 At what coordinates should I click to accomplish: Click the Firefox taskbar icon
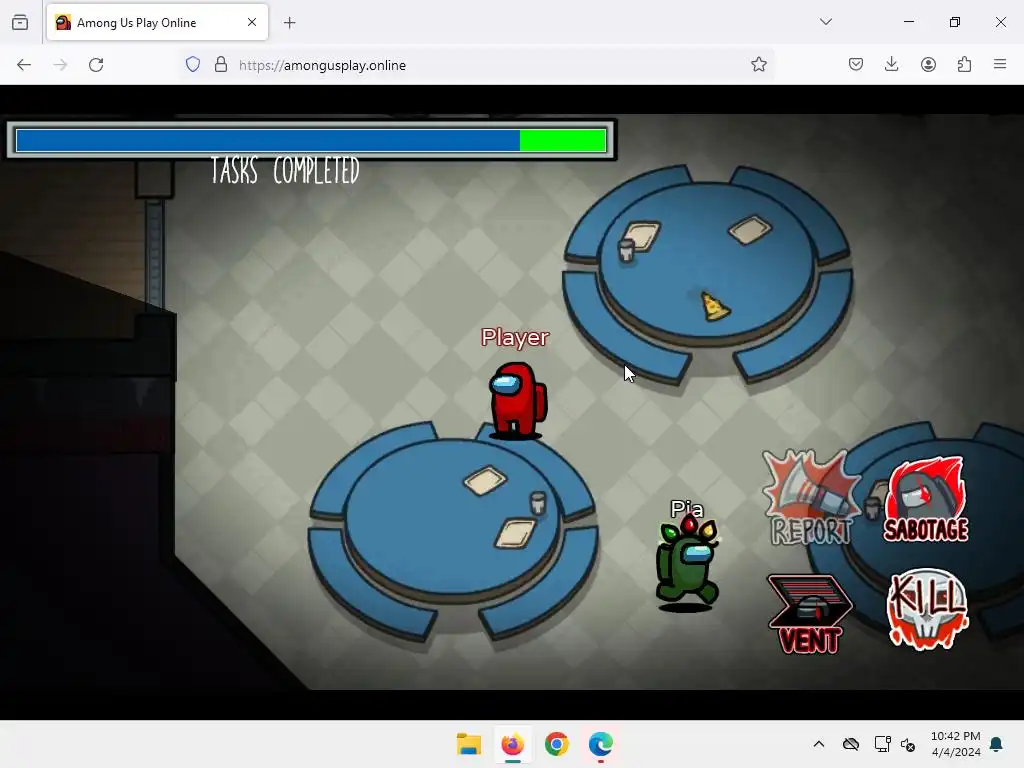513,744
